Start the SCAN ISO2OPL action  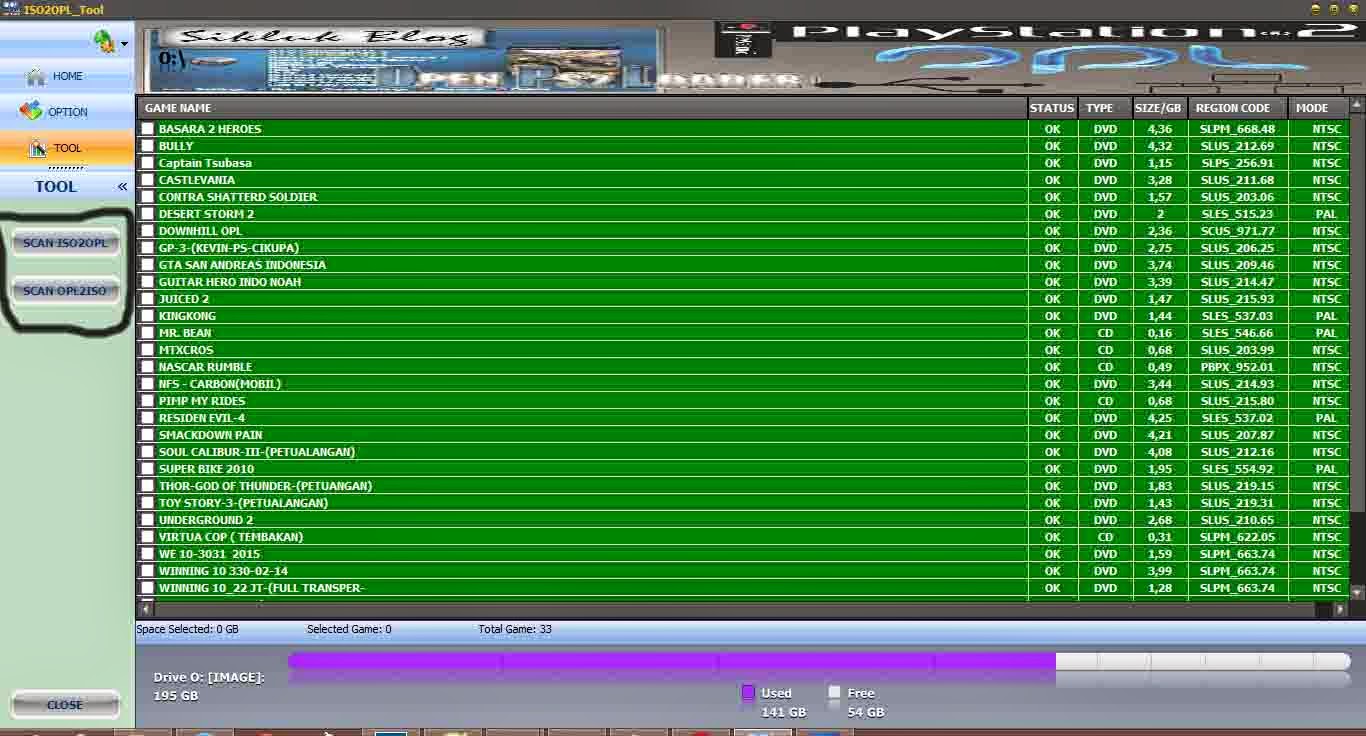click(x=66, y=243)
